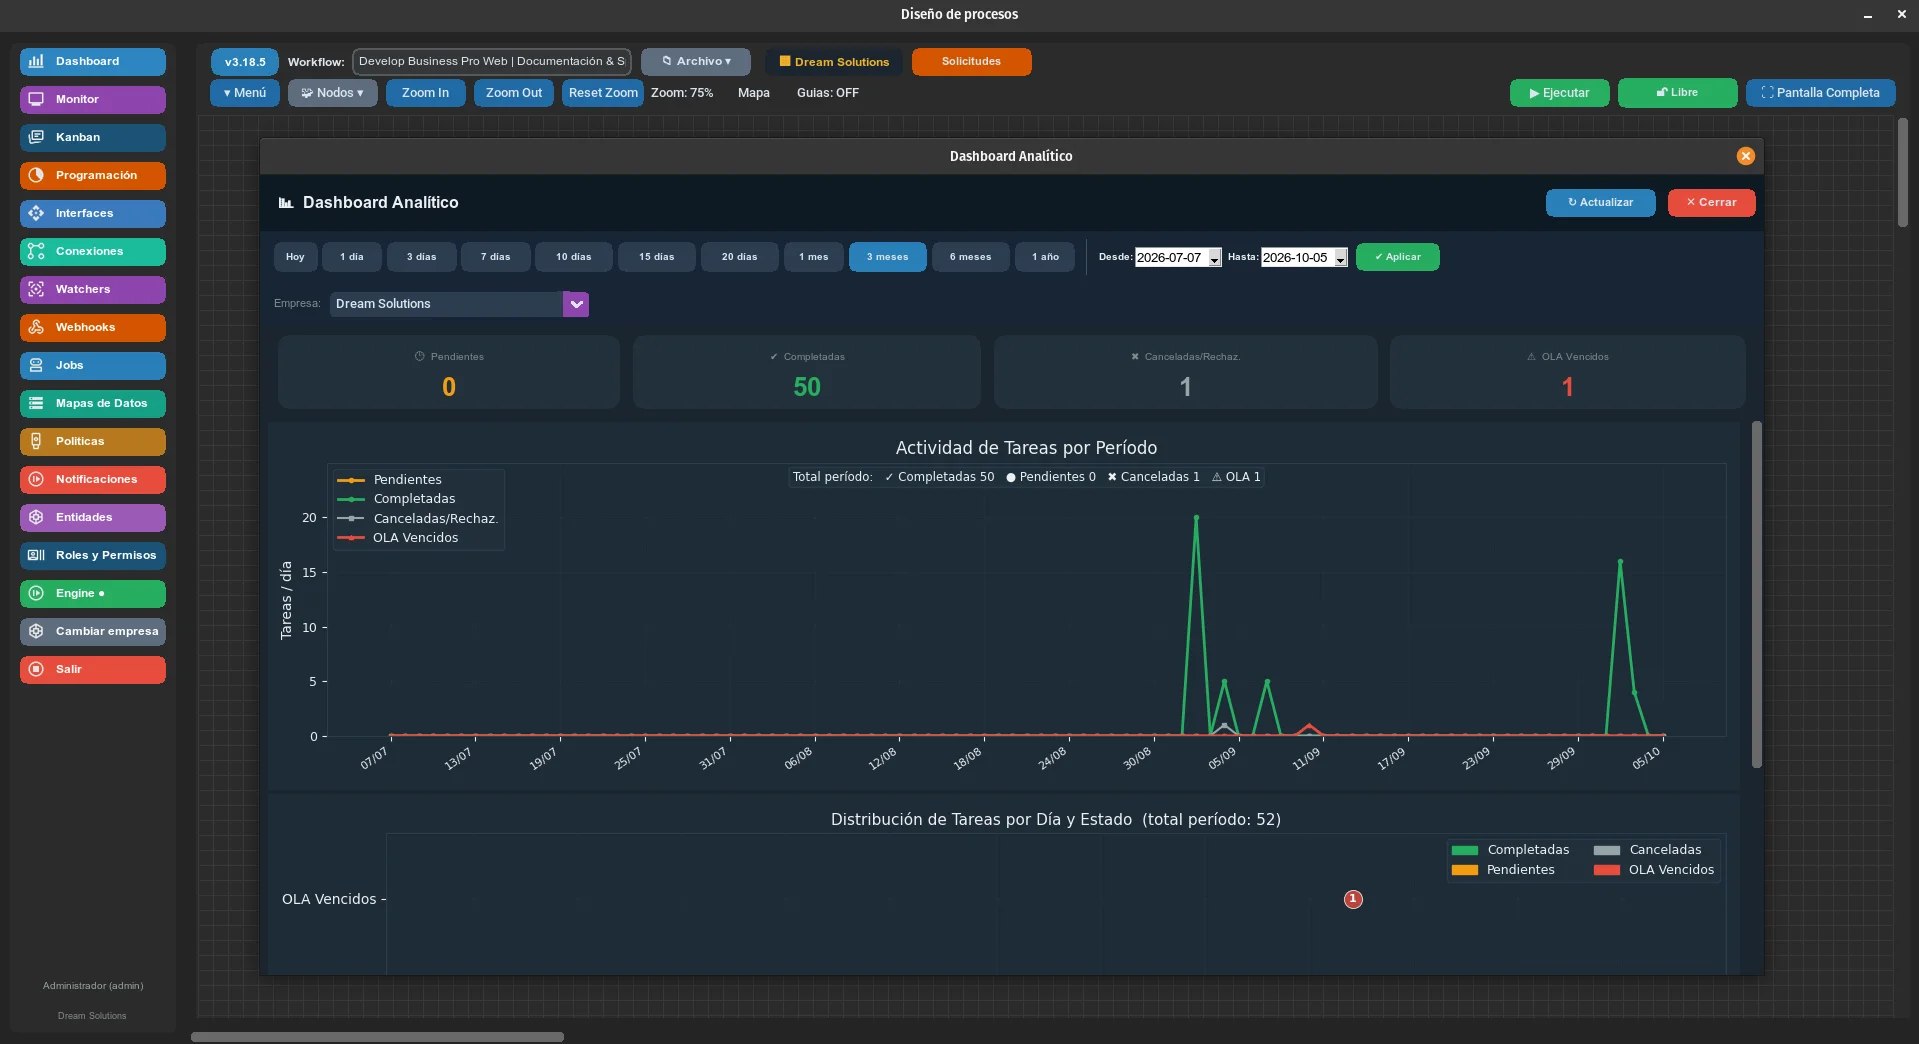Select the Hoy period tab
The height and width of the screenshot is (1044, 1919).
pos(295,257)
